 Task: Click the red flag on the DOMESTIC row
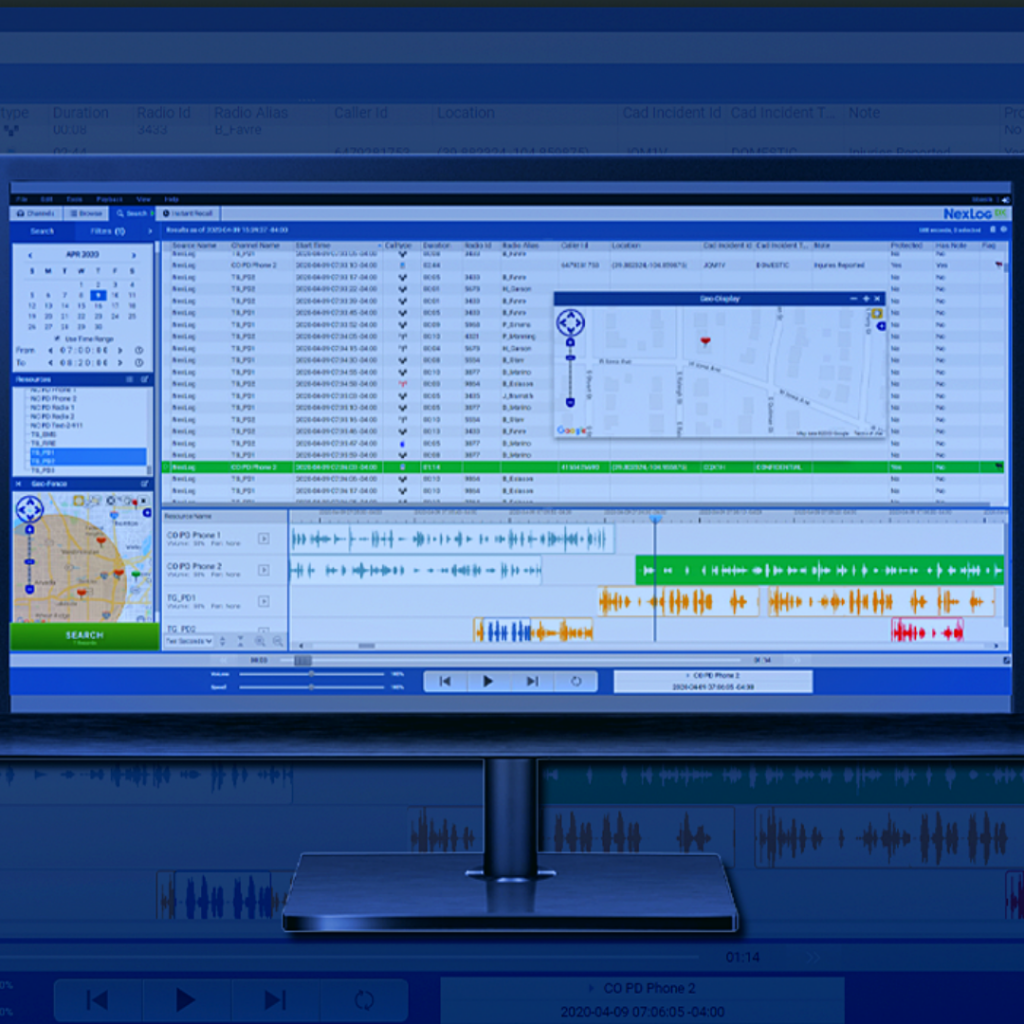(999, 265)
